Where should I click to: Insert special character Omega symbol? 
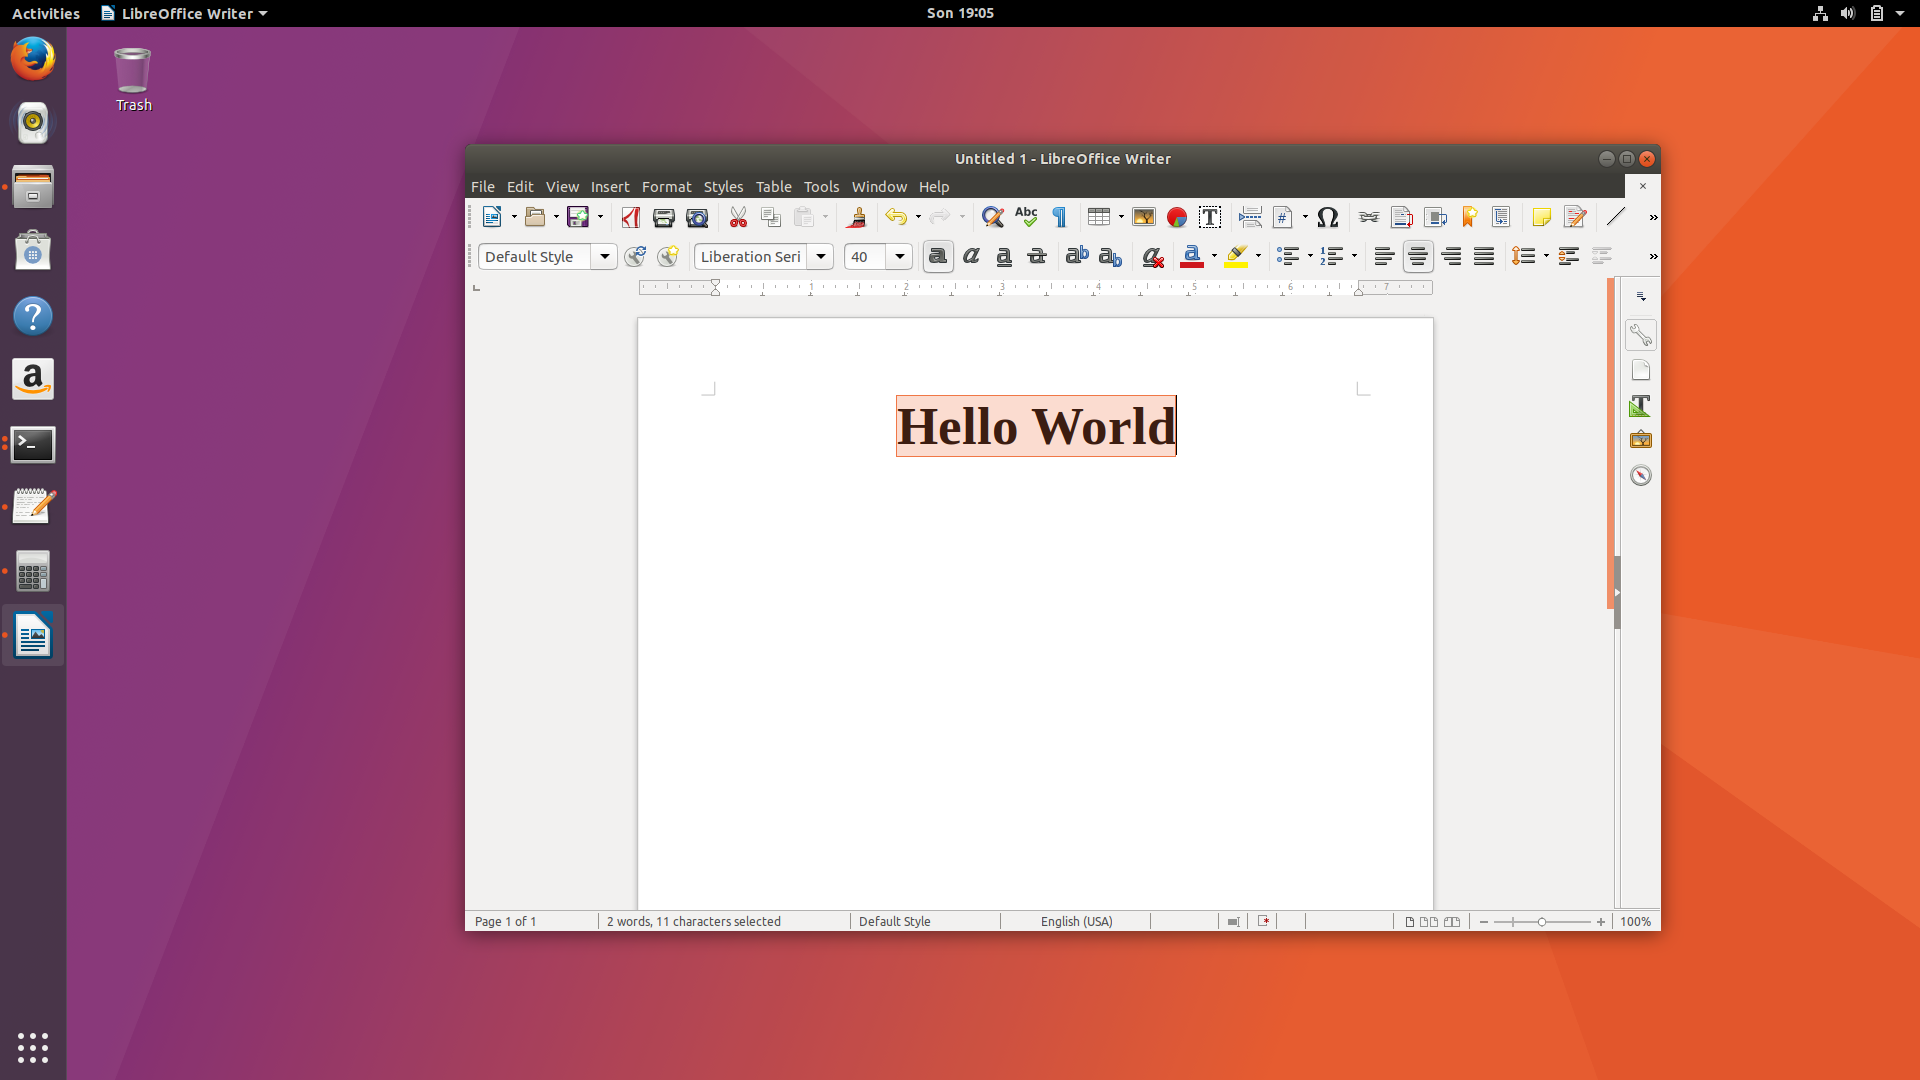1327,217
